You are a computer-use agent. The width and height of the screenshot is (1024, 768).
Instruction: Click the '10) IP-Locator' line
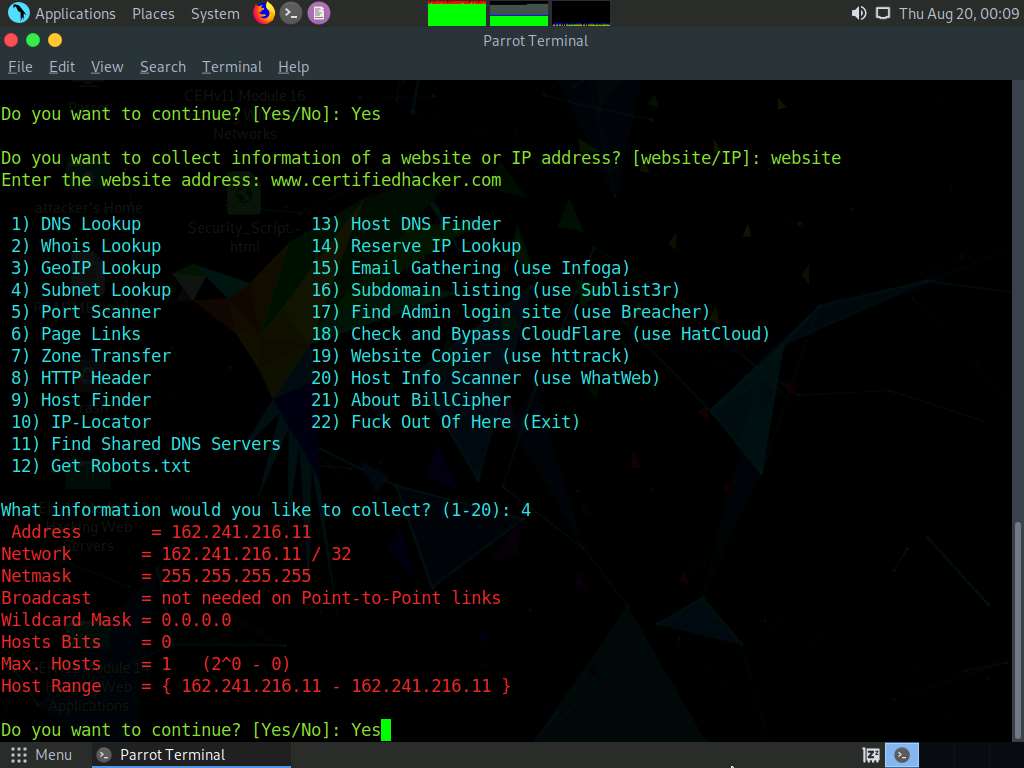click(x=81, y=422)
